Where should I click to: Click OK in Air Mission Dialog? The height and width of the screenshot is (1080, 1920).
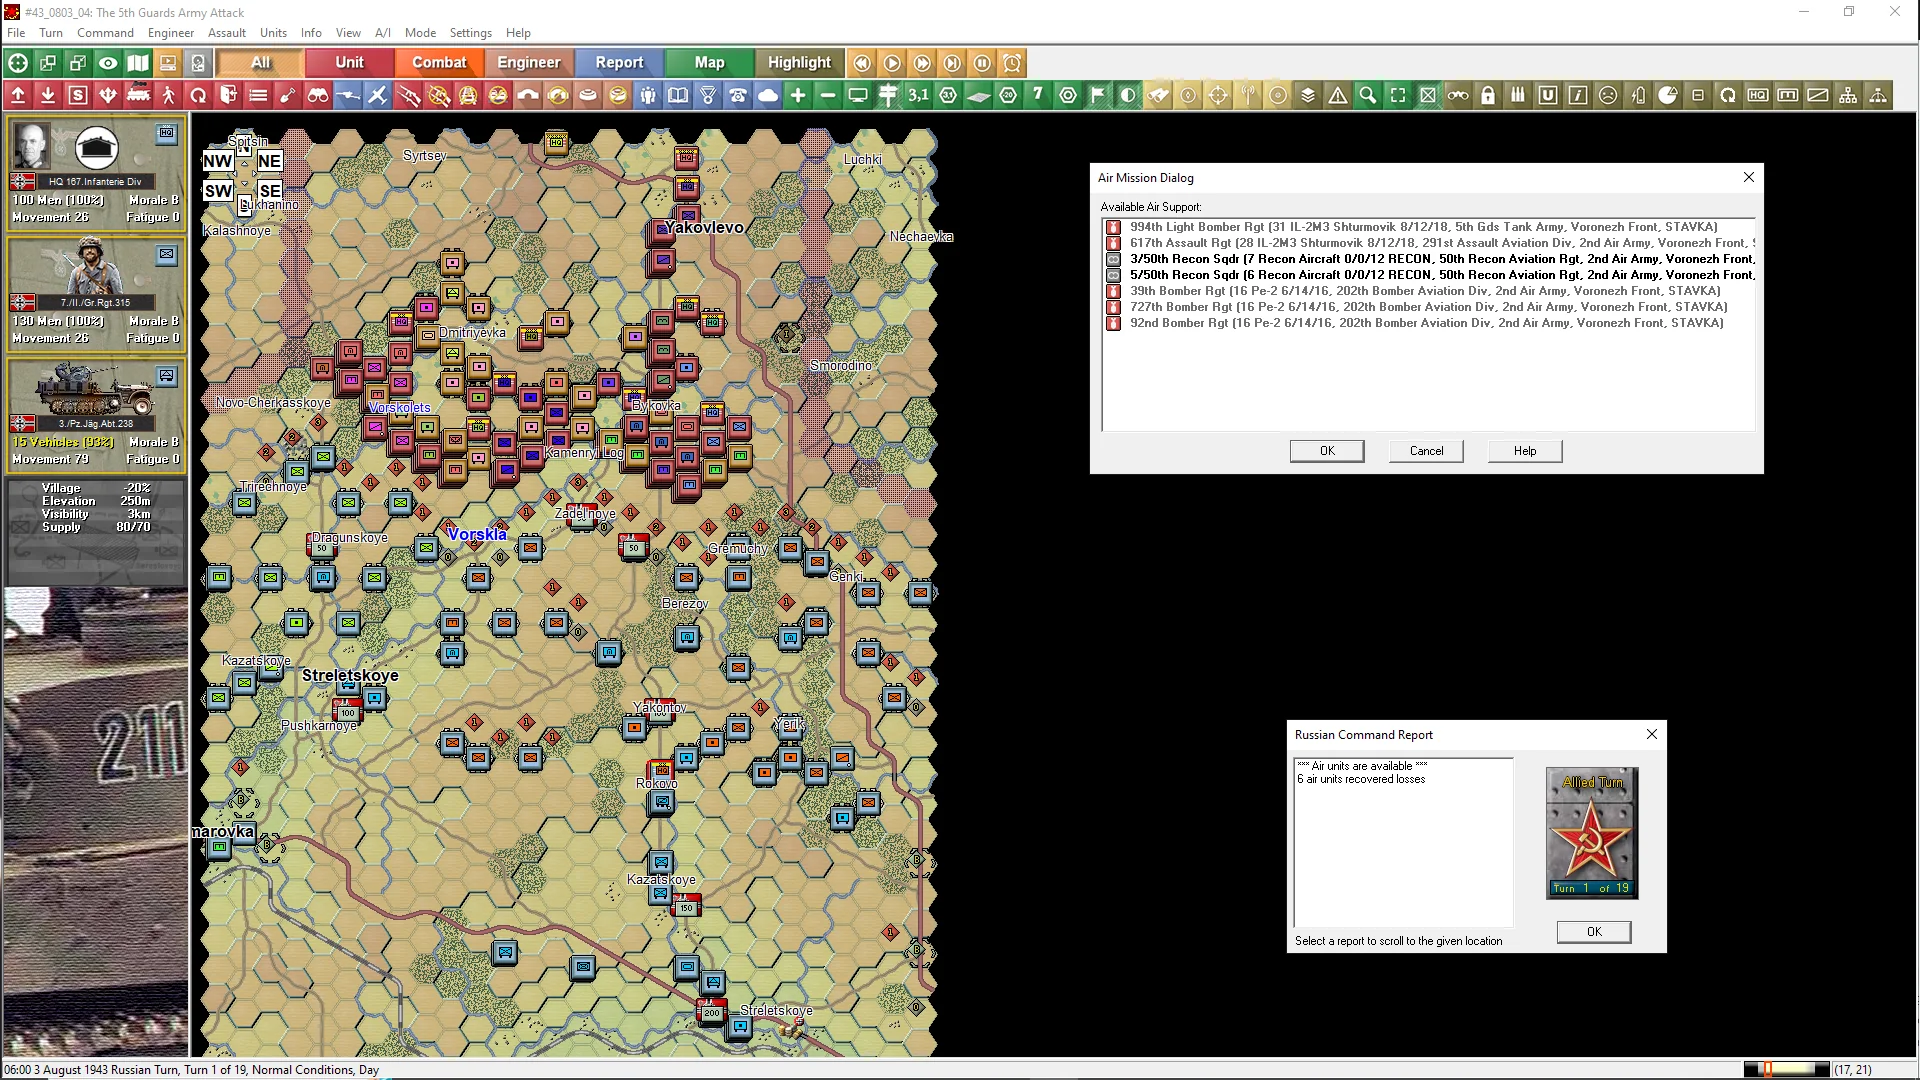(1327, 451)
